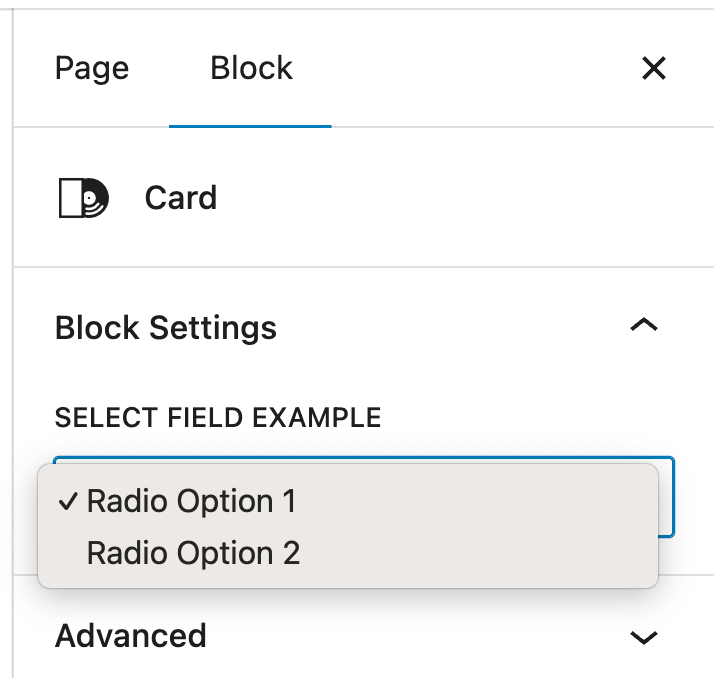Viewport: 714px width, 678px height.
Task: Click the empty Advanced row between title and chevron
Action: [420, 636]
